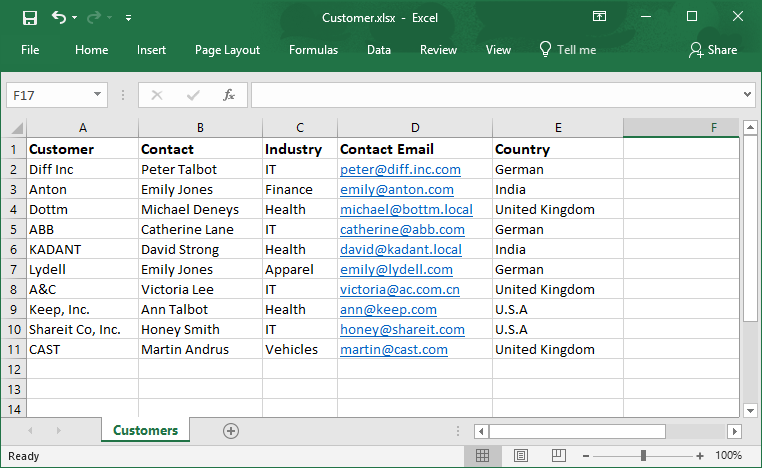Open the View tab
762x468 pixels.
pos(498,50)
